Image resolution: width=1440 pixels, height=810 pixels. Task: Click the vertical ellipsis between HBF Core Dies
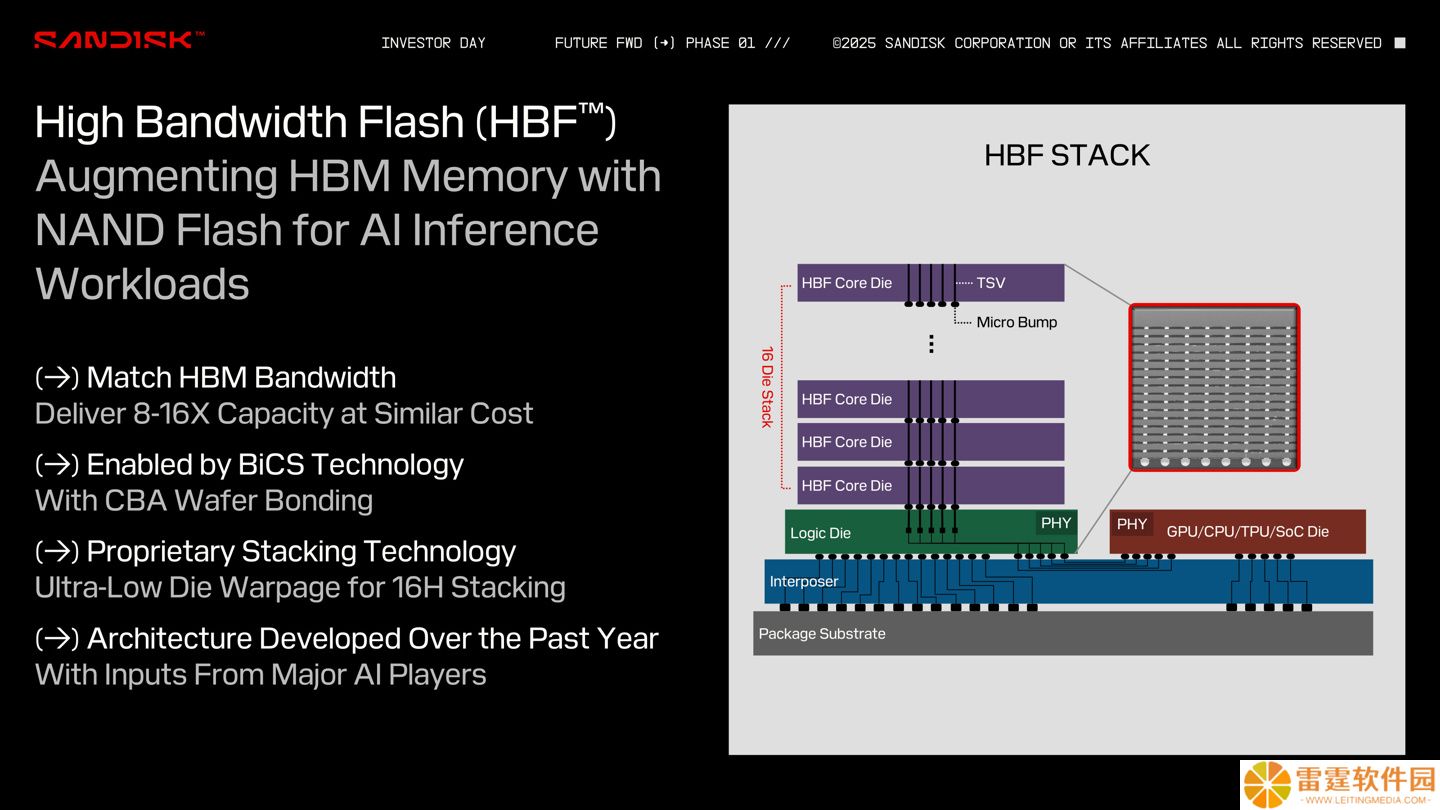(x=931, y=343)
